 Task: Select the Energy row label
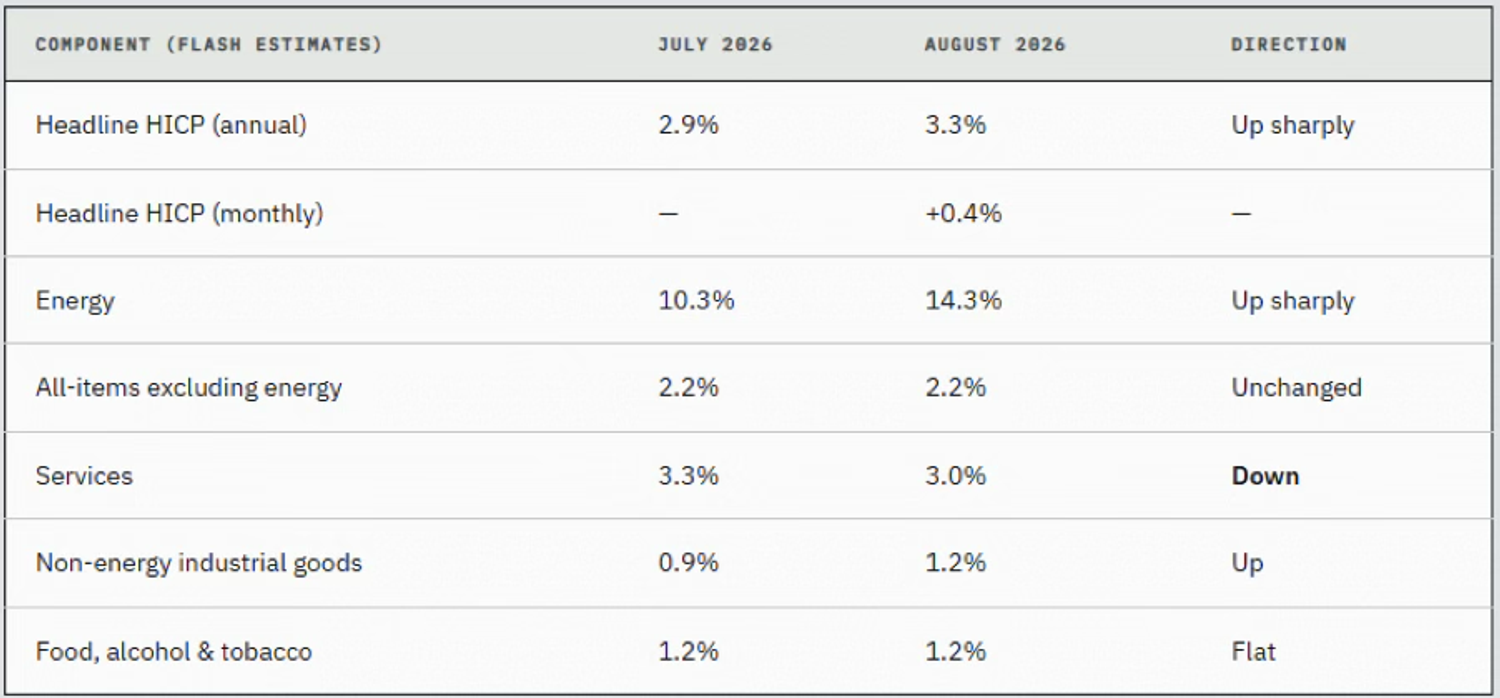[75, 301]
